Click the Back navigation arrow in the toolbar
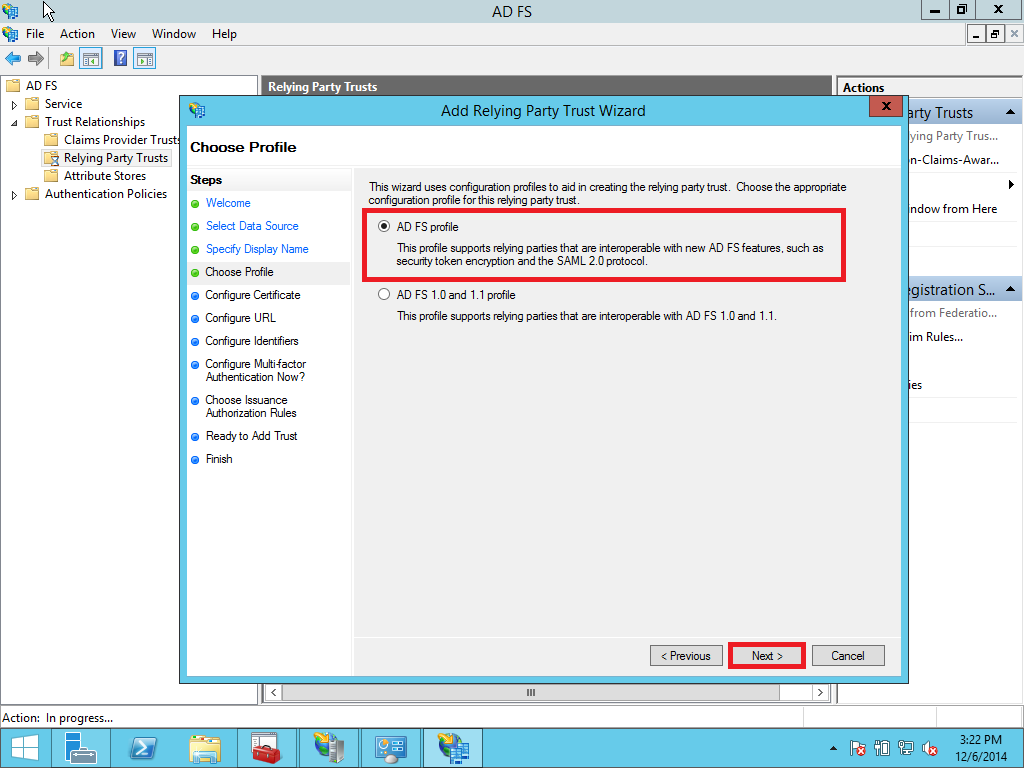The width and height of the screenshot is (1024, 768). (x=14, y=58)
